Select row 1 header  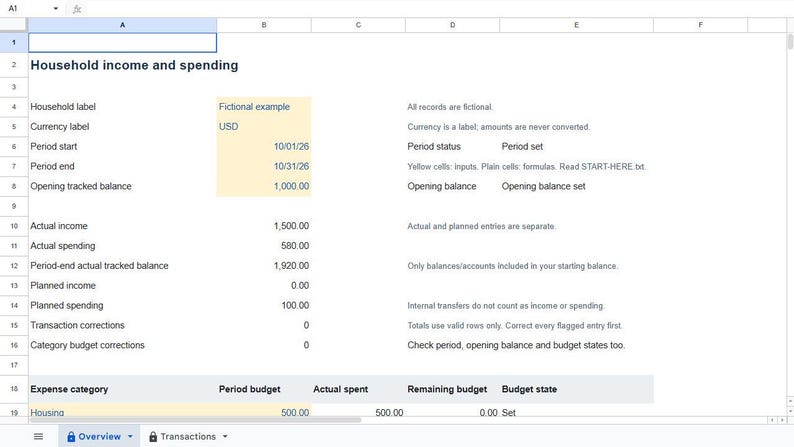(14, 43)
